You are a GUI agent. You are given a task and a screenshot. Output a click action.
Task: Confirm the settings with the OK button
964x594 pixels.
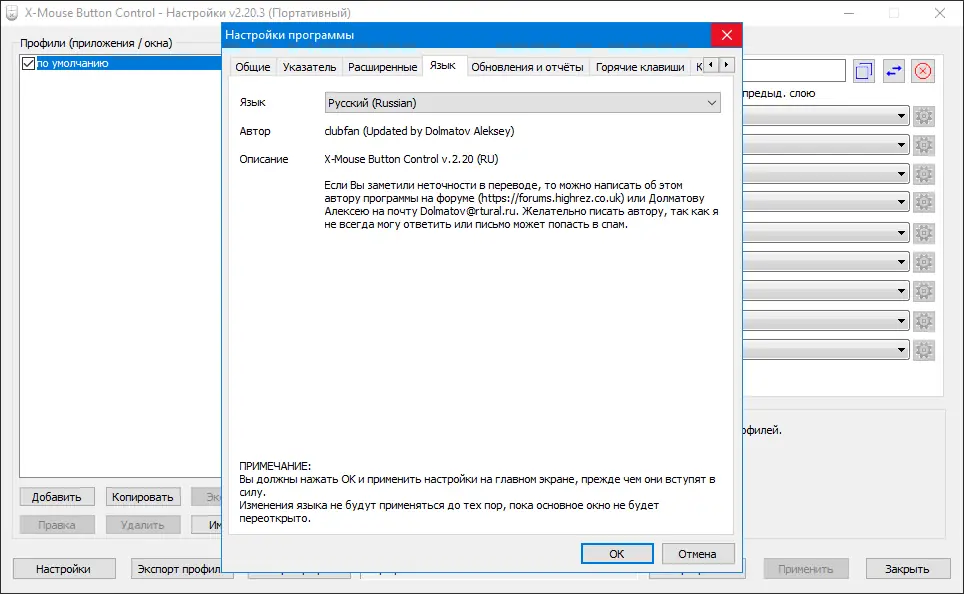(x=617, y=554)
